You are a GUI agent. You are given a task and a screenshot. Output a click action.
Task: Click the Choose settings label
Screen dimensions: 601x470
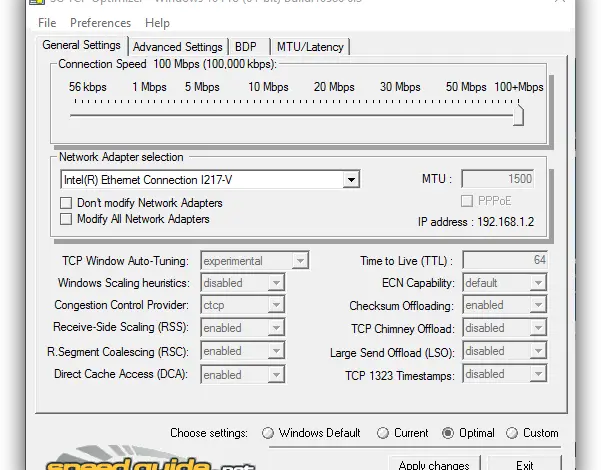[209, 433]
